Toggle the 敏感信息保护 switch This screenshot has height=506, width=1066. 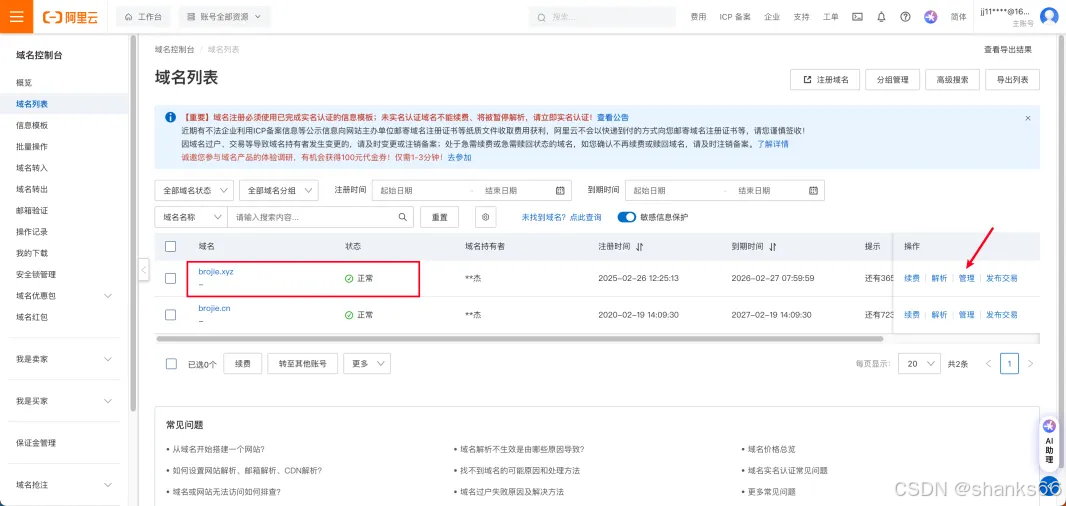coord(626,217)
